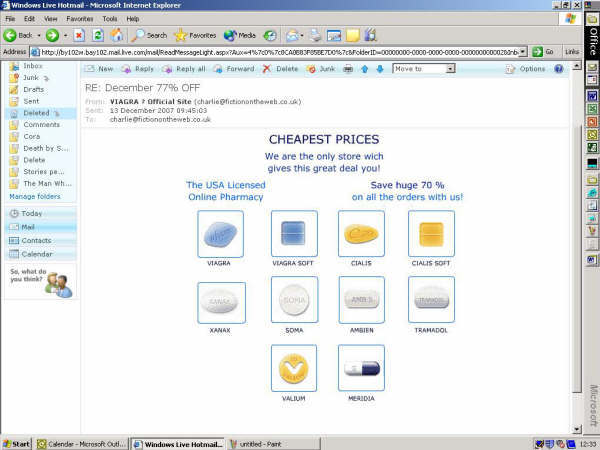The width and height of the screenshot is (600, 450).
Task: Click the Print icon in IE toolbar
Action: (315, 36)
